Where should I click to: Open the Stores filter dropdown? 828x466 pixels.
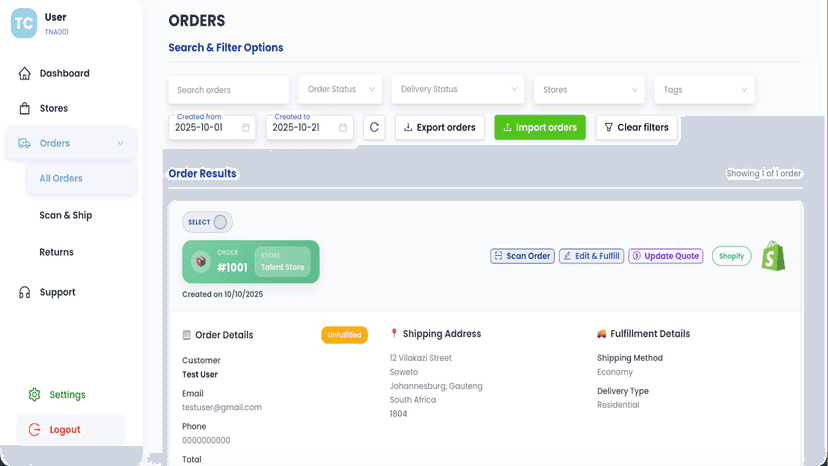coord(589,90)
